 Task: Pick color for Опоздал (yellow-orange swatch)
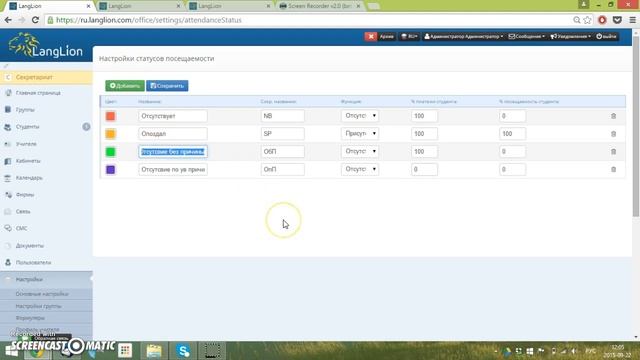tap(110, 133)
